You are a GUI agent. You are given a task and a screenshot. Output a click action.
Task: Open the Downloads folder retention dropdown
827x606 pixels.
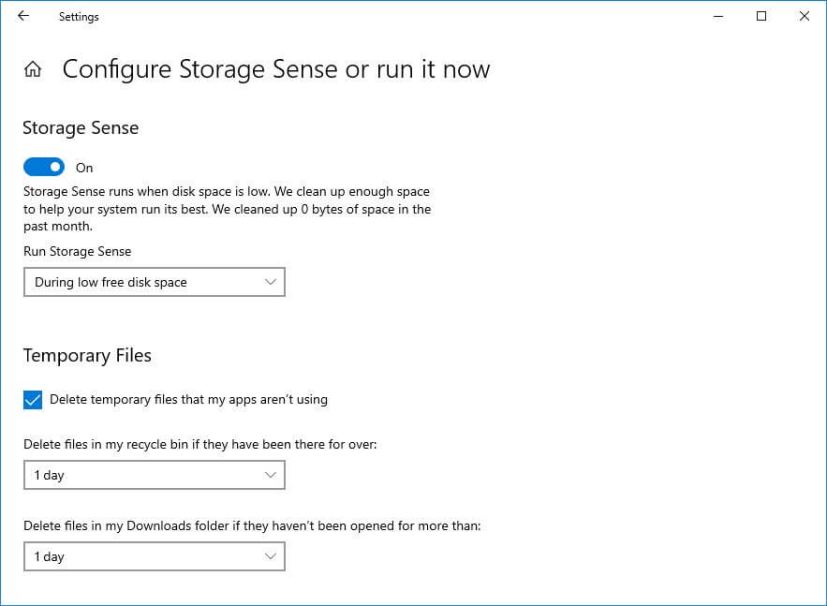tap(154, 556)
